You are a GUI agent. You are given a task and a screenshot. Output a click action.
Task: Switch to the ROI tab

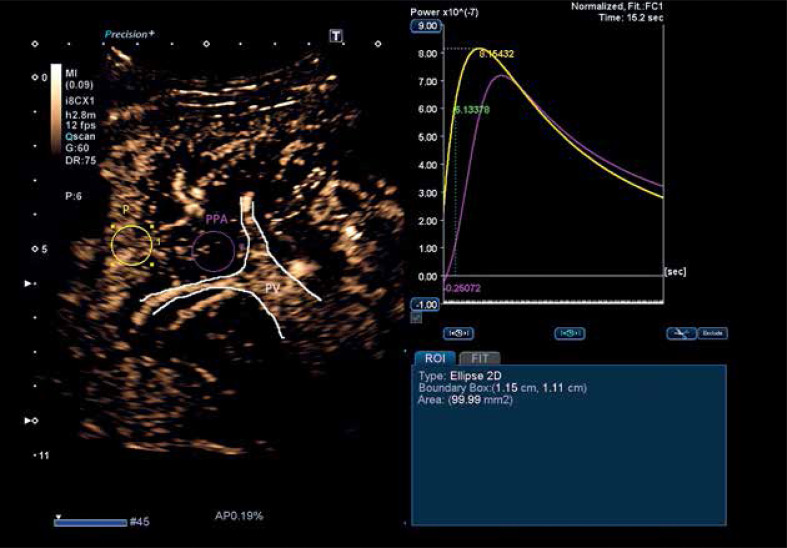pos(434,357)
